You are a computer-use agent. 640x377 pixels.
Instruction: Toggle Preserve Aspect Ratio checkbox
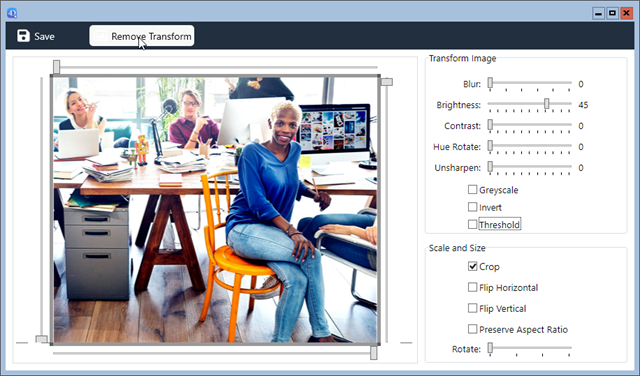472,329
